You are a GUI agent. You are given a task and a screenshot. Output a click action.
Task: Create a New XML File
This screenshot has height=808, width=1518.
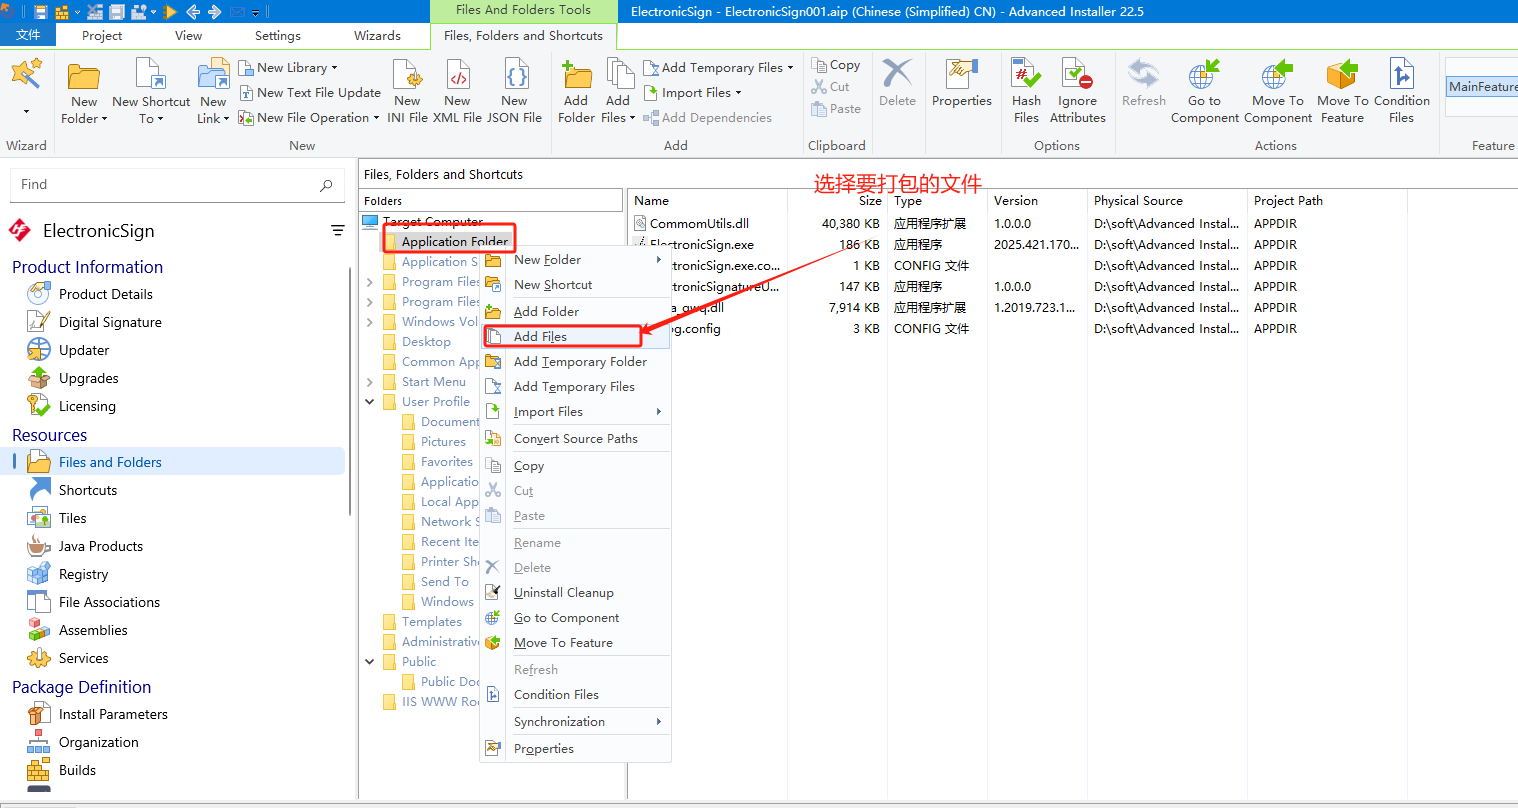[x=457, y=92]
